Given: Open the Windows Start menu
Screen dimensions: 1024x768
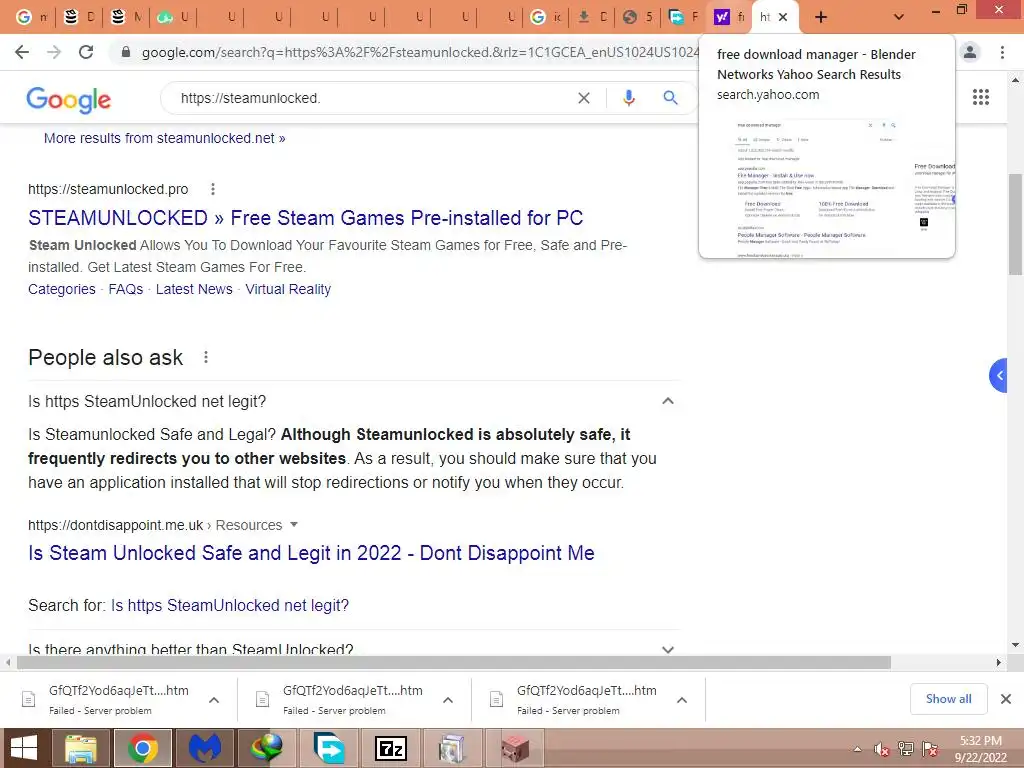Looking at the screenshot, I should [x=24, y=748].
